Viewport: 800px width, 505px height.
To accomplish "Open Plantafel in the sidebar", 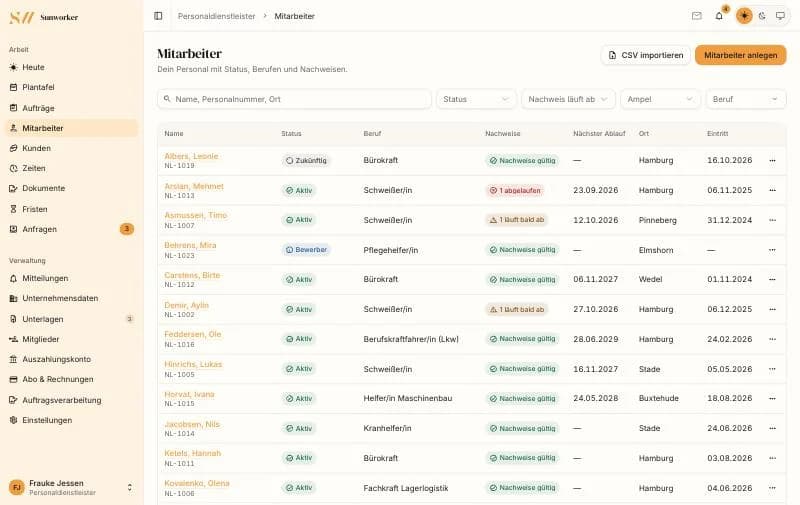I will 71,87.
